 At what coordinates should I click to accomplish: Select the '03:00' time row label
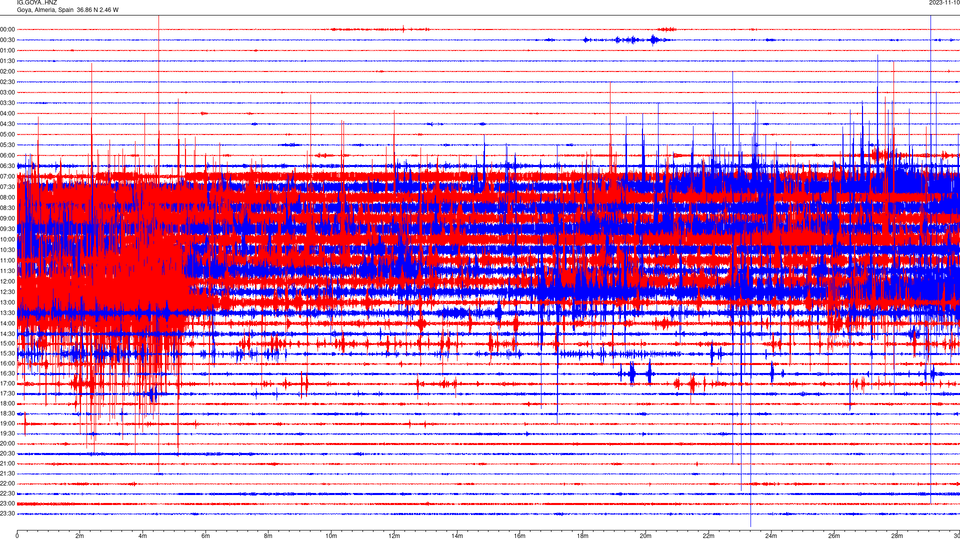[x=7, y=92]
